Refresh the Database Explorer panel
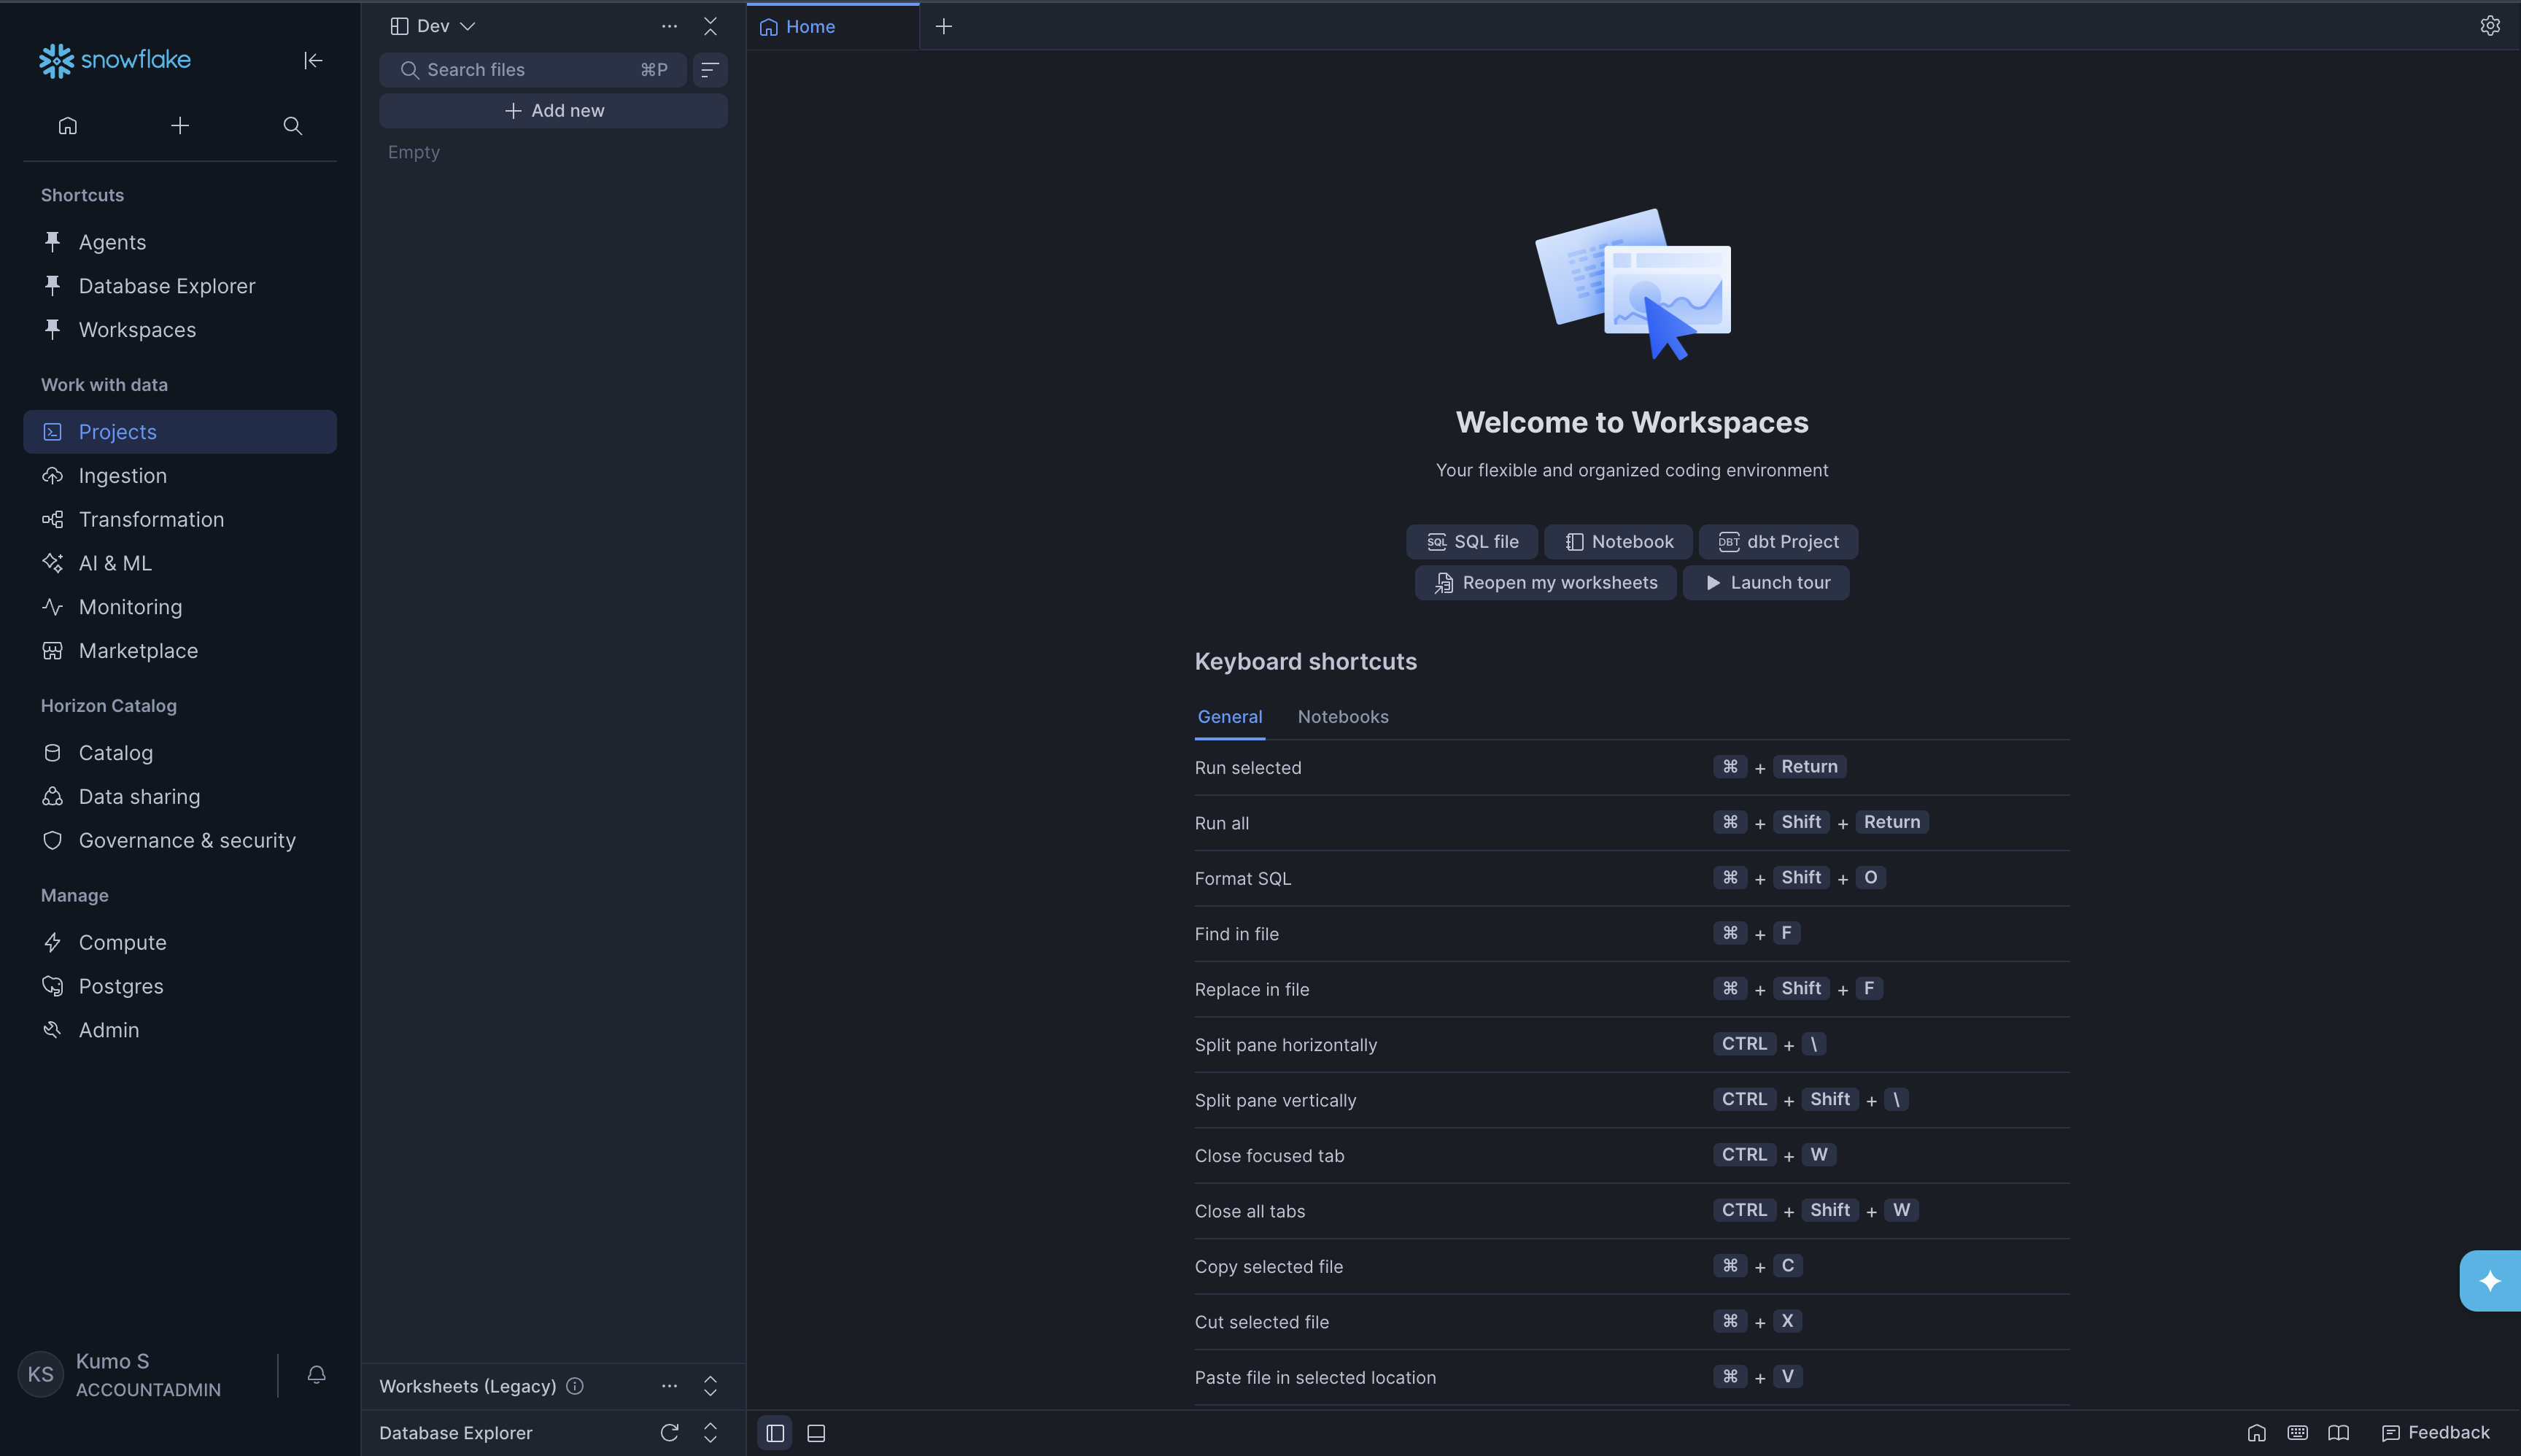The image size is (2521, 1456). (x=669, y=1432)
